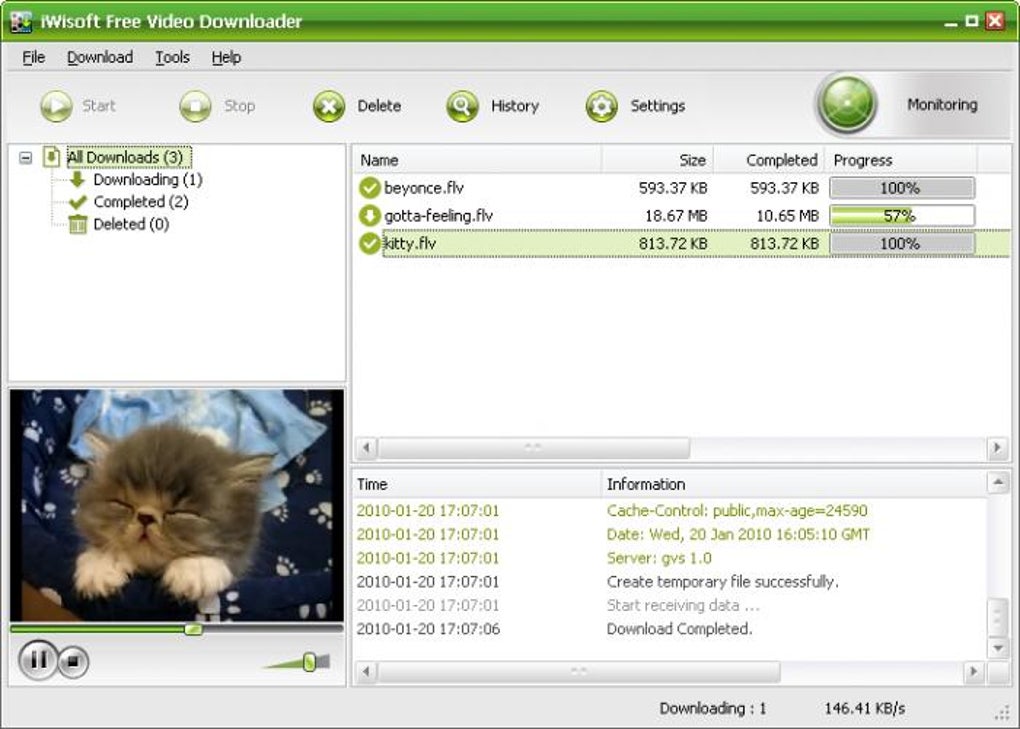Click the download list horizontal scrollbar thumb
Viewport: 1020px width, 729px height.
point(534,448)
